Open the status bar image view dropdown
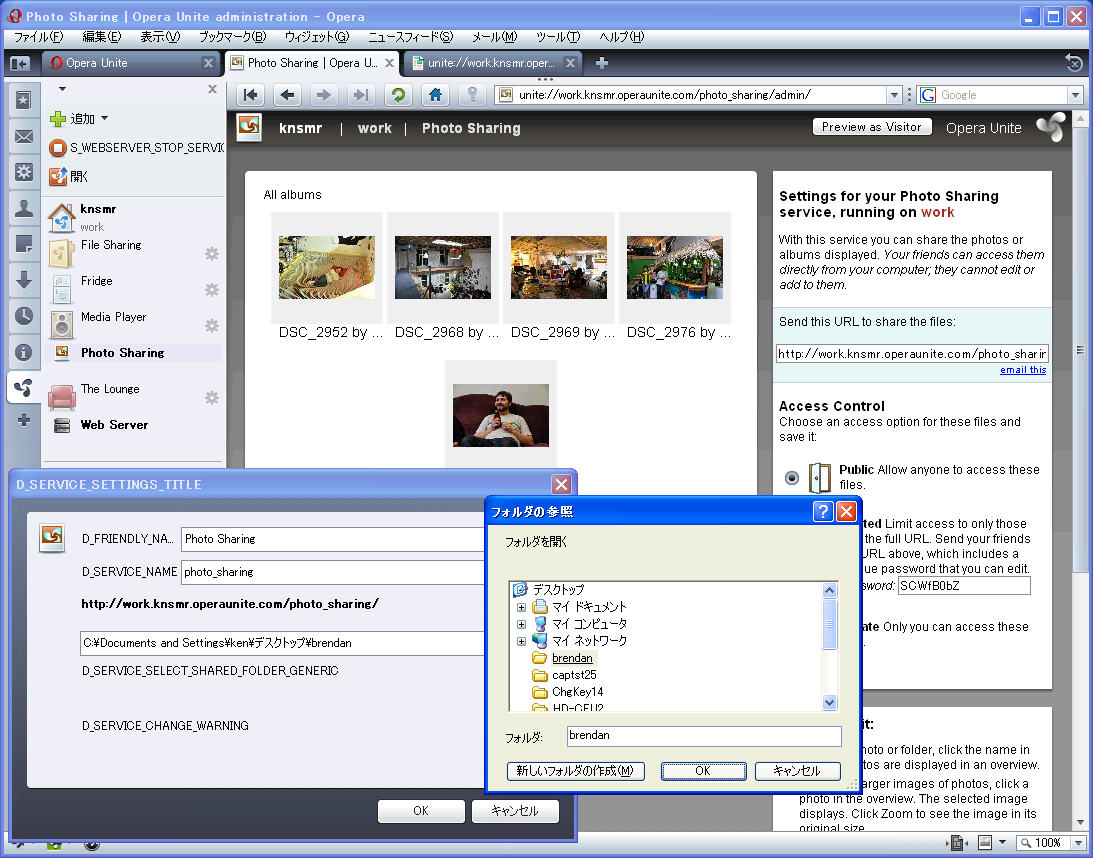Image resolution: width=1093 pixels, height=858 pixels. pyautogui.click(x=1002, y=843)
